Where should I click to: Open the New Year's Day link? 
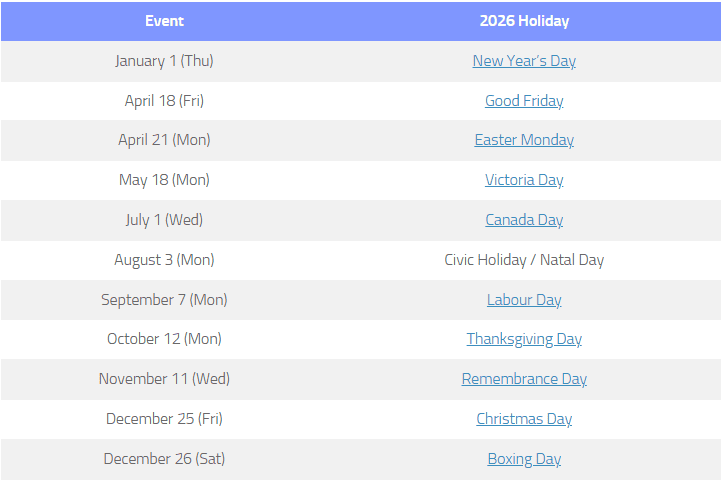click(524, 61)
